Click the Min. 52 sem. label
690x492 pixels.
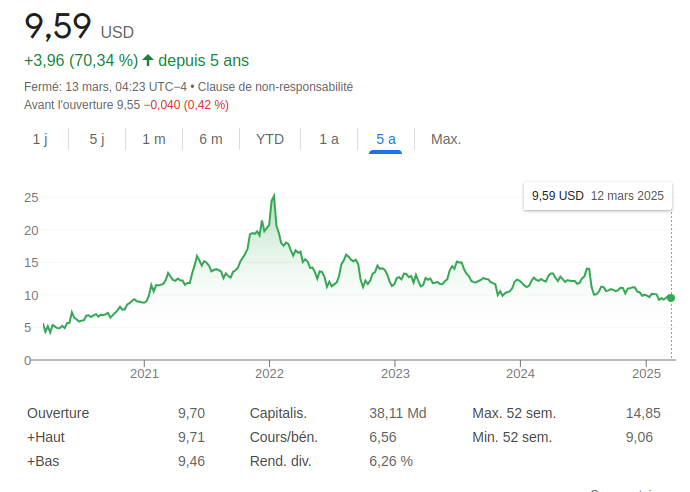click(513, 437)
